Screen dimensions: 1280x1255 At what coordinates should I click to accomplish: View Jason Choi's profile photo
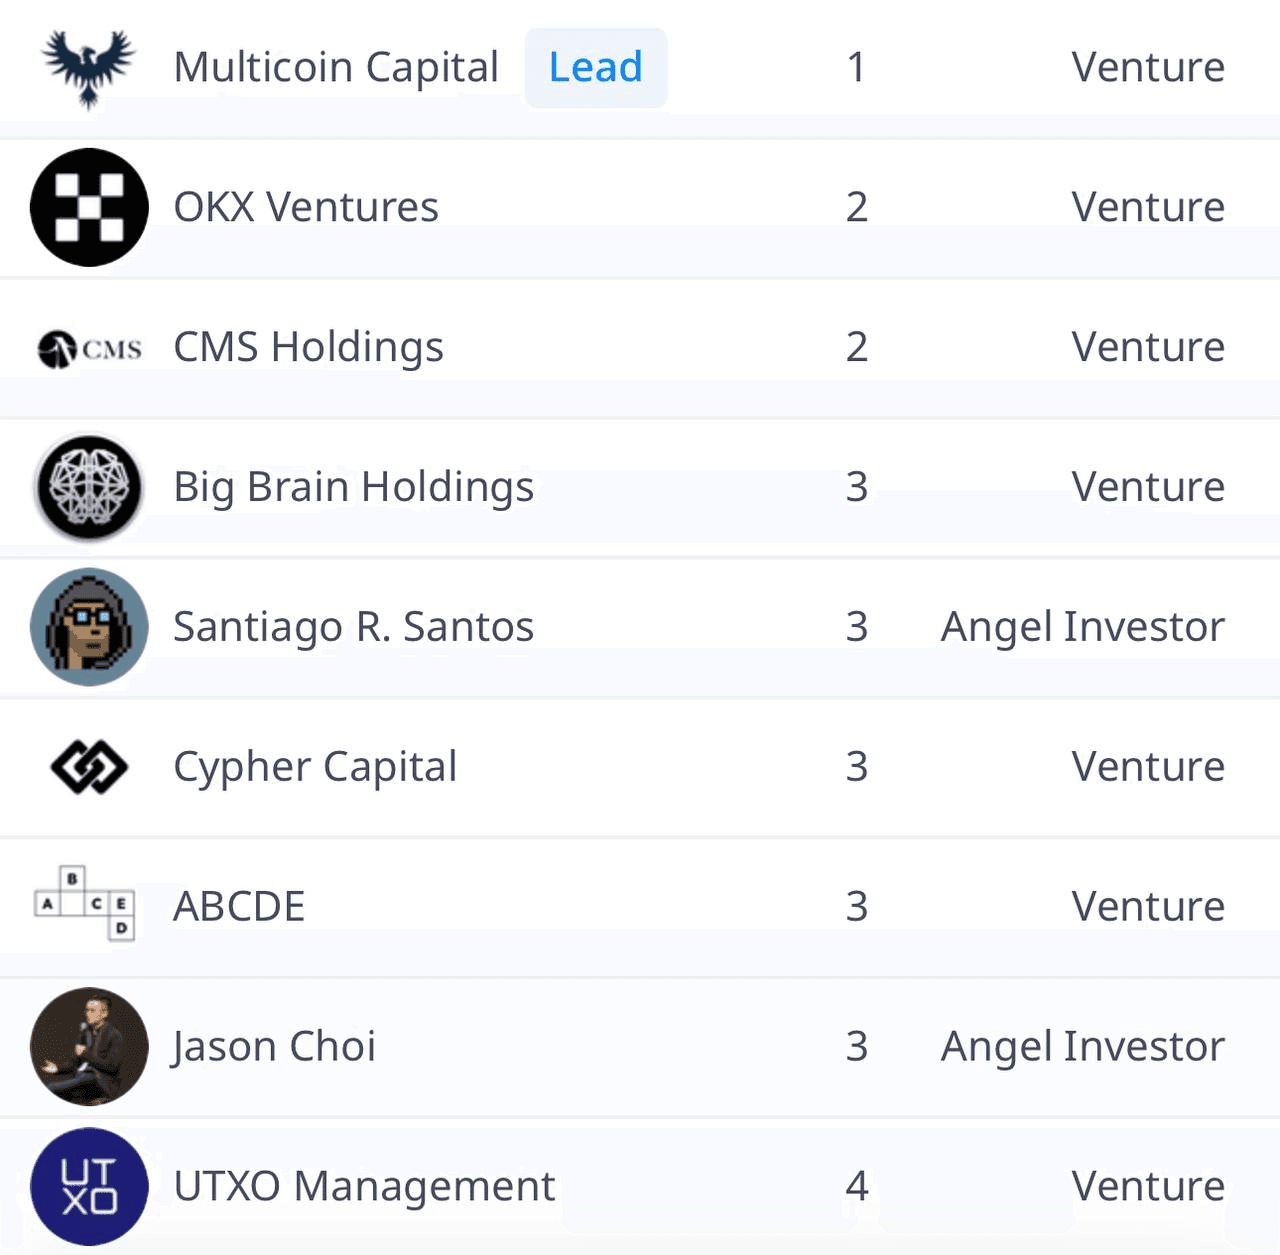click(89, 1047)
